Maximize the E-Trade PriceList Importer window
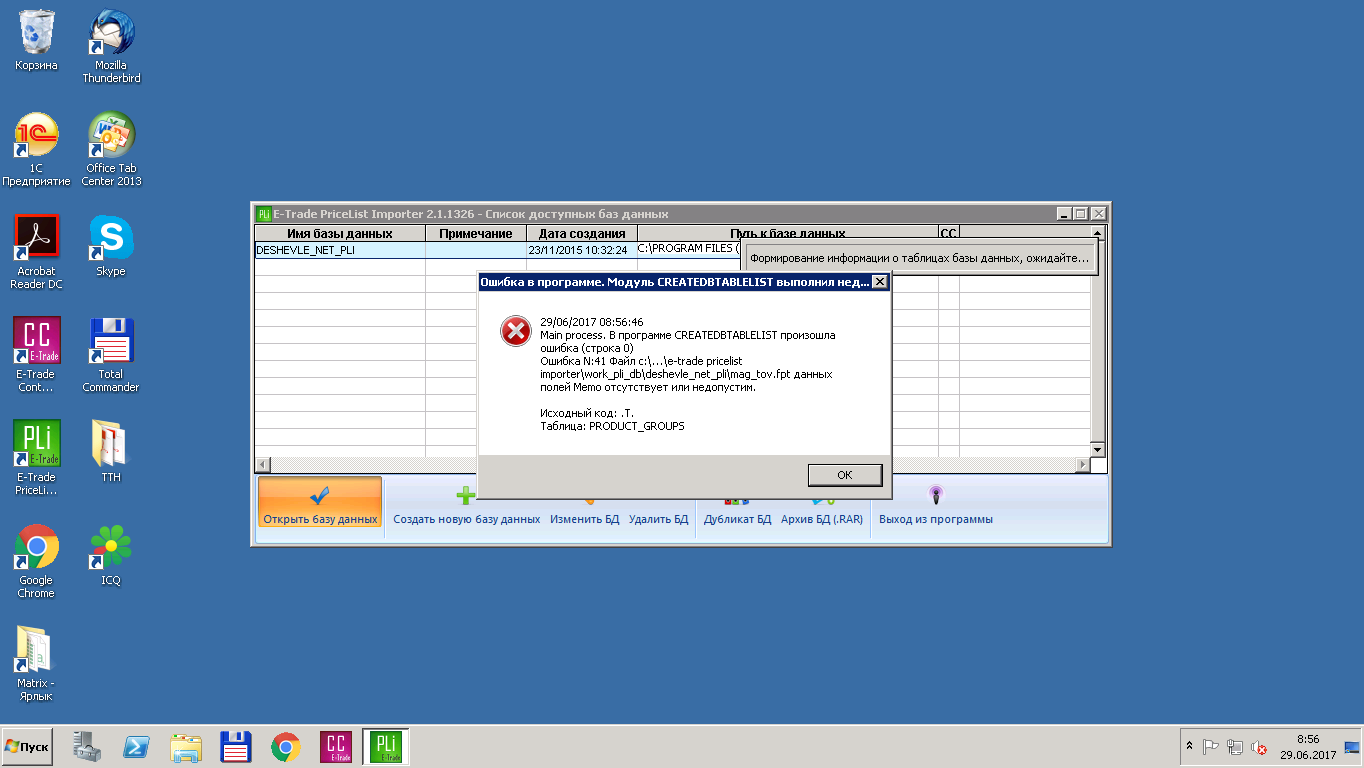Viewport: 1364px width, 768px height. tap(1081, 214)
